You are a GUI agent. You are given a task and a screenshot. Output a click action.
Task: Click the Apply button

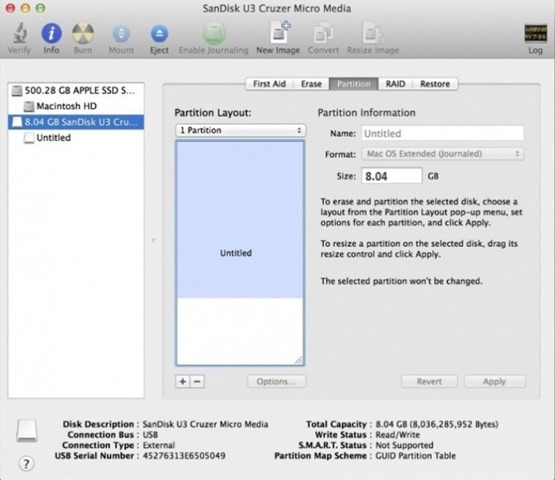click(495, 382)
